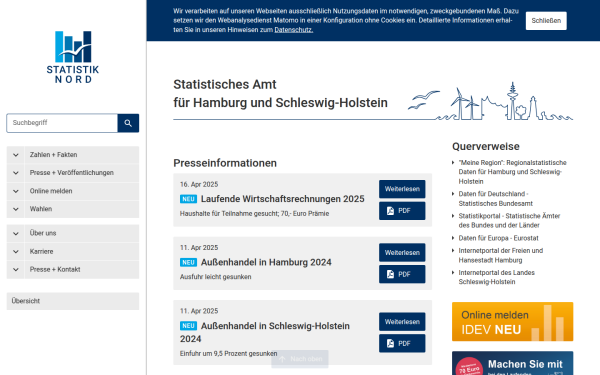Open the Presse + Kontakt menu item
Screen dimensions: 600x375
(82, 269)
